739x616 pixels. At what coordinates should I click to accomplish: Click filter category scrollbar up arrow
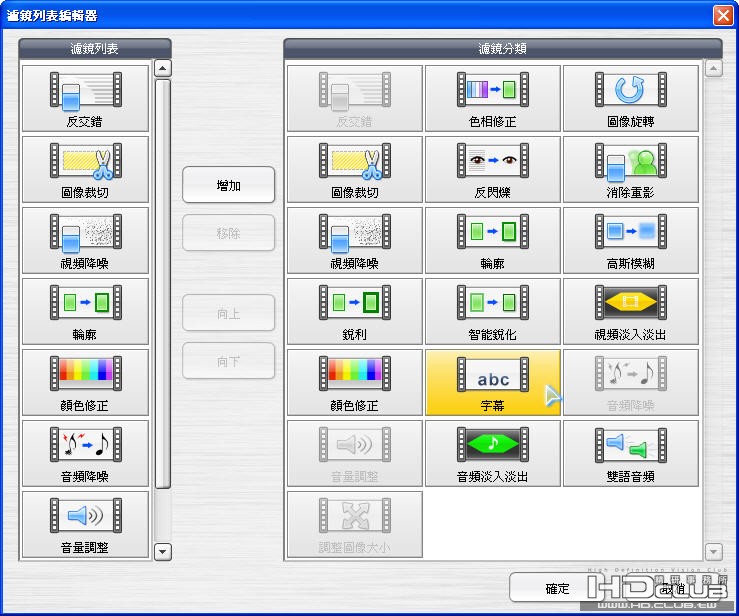click(714, 68)
